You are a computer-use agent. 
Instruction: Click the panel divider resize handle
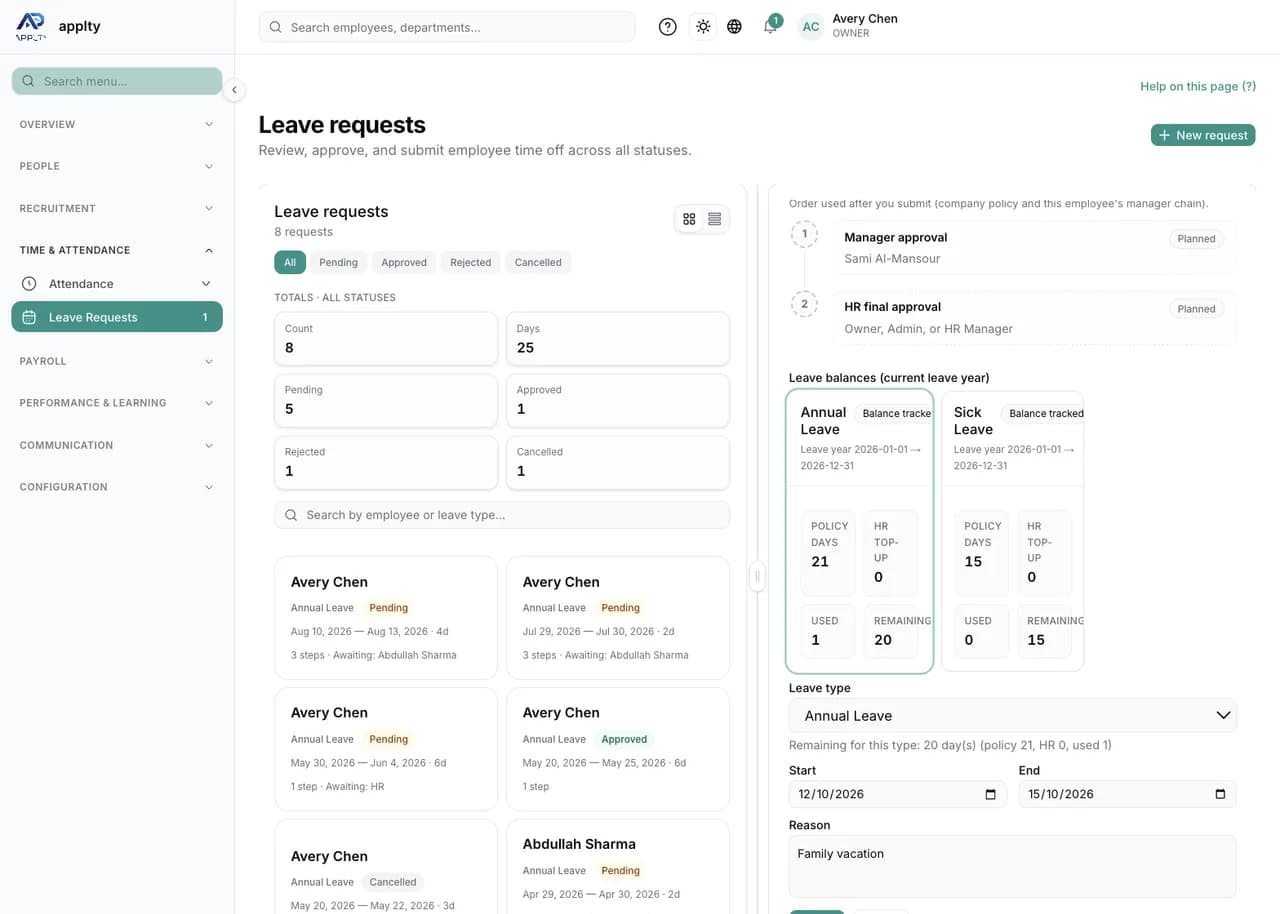coord(757,576)
